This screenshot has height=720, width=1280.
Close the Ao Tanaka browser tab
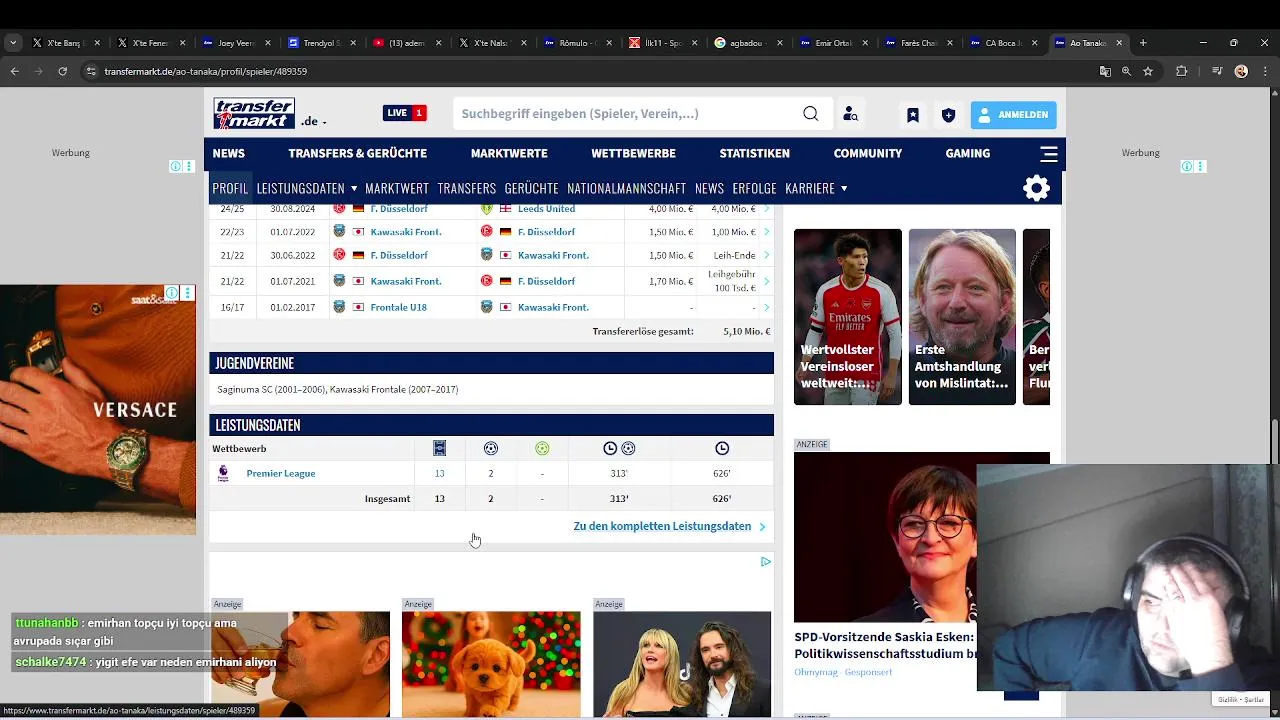[x=1119, y=43]
